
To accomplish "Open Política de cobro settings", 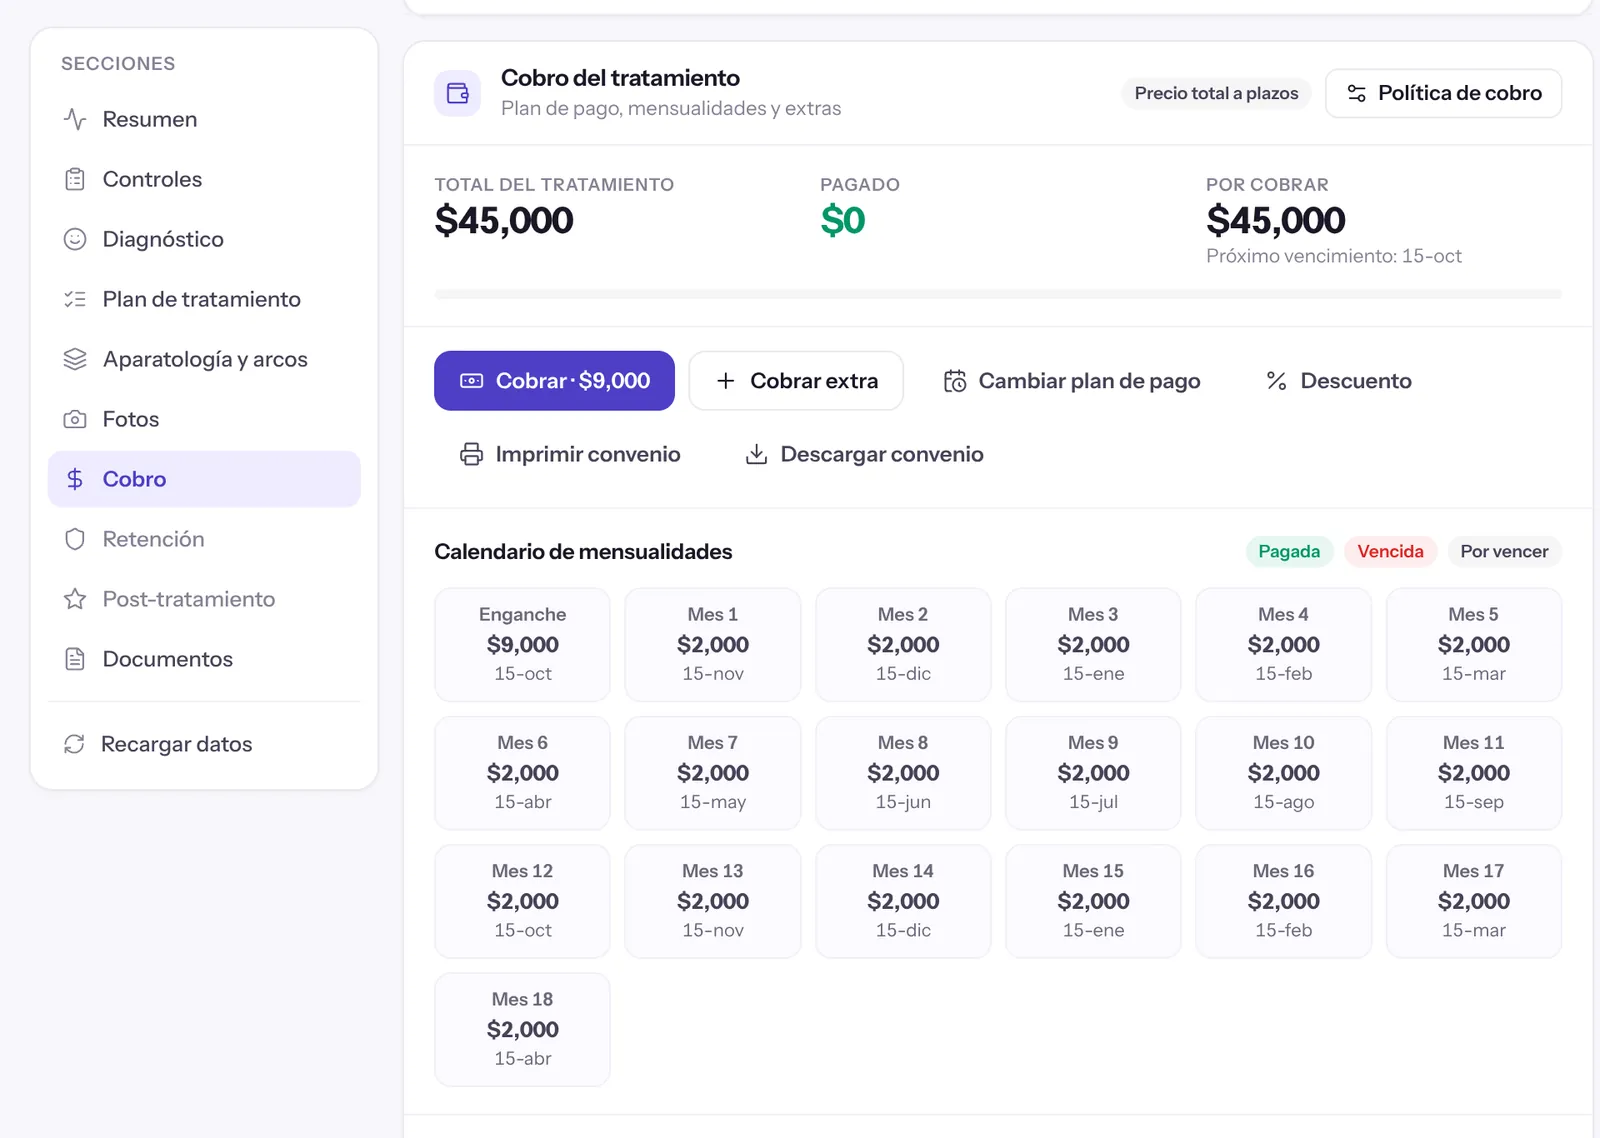I will (1443, 93).
